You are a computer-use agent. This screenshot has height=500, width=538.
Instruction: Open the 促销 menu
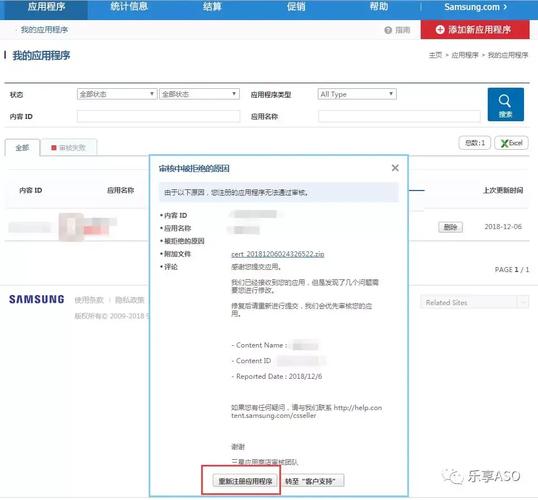pyautogui.click(x=296, y=7)
